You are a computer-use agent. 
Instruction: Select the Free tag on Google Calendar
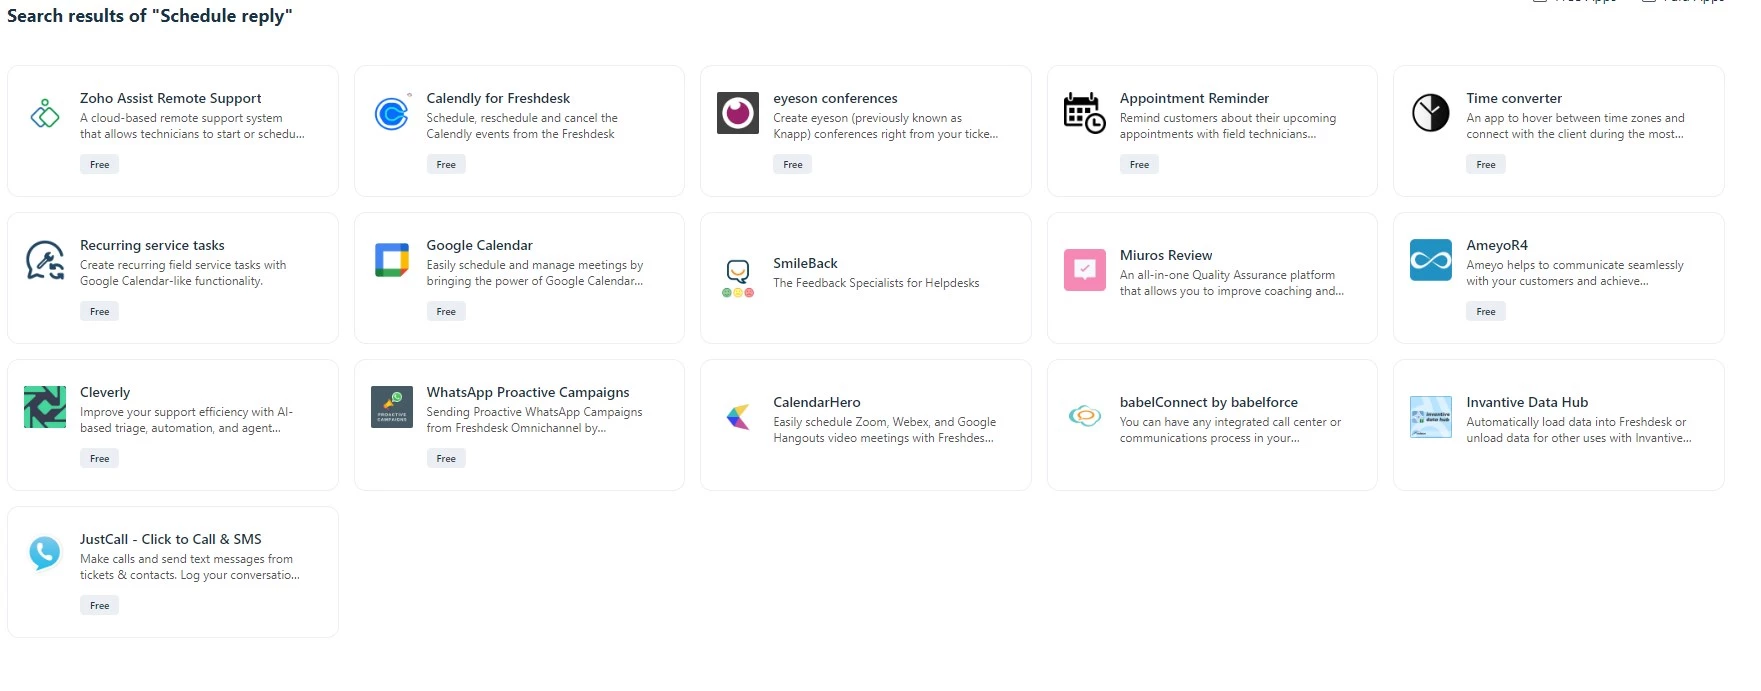tap(446, 311)
